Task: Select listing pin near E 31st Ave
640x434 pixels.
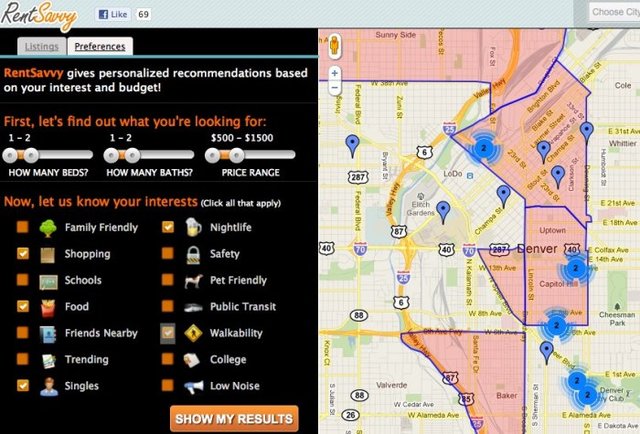Action: pyautogui.click(x=587, y=133)
